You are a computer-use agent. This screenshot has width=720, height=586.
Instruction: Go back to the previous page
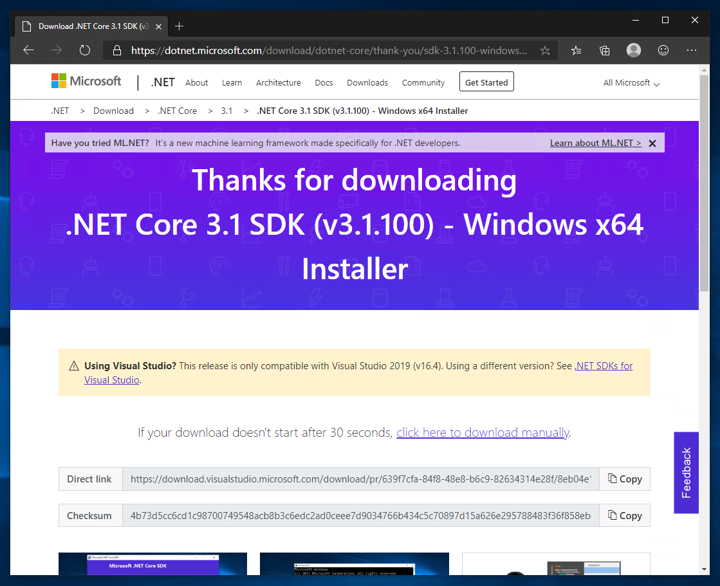click(x=28, y=50)
